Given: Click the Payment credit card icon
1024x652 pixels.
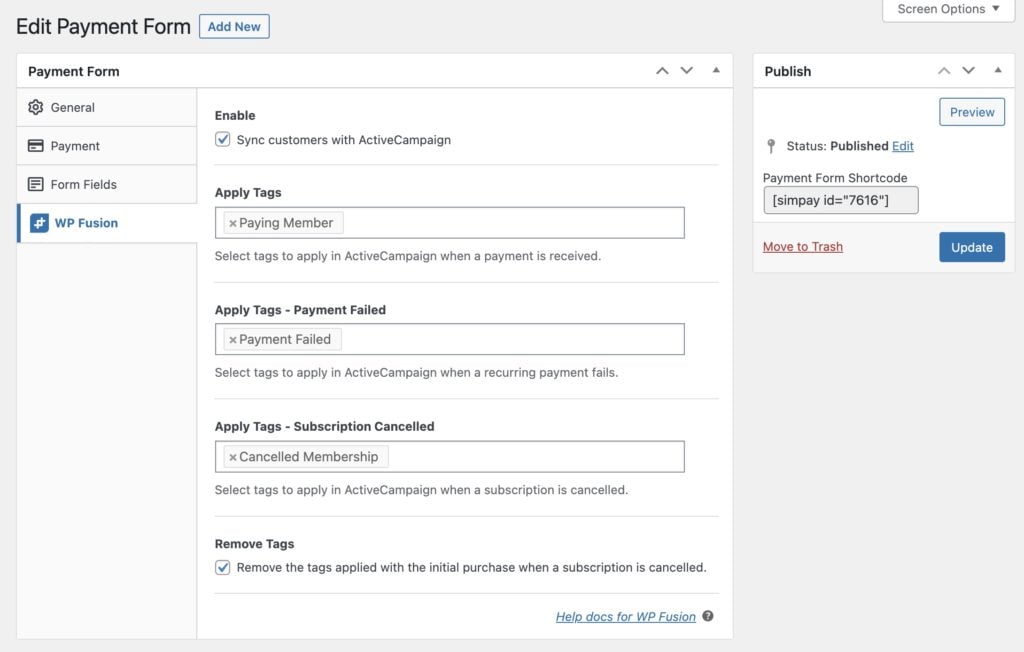Looking at the screenshot, I should 36,146.
